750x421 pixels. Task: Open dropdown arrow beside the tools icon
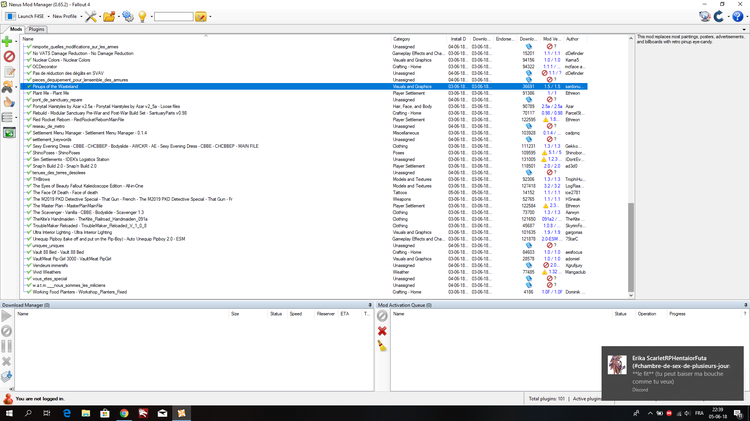[99, 17]
